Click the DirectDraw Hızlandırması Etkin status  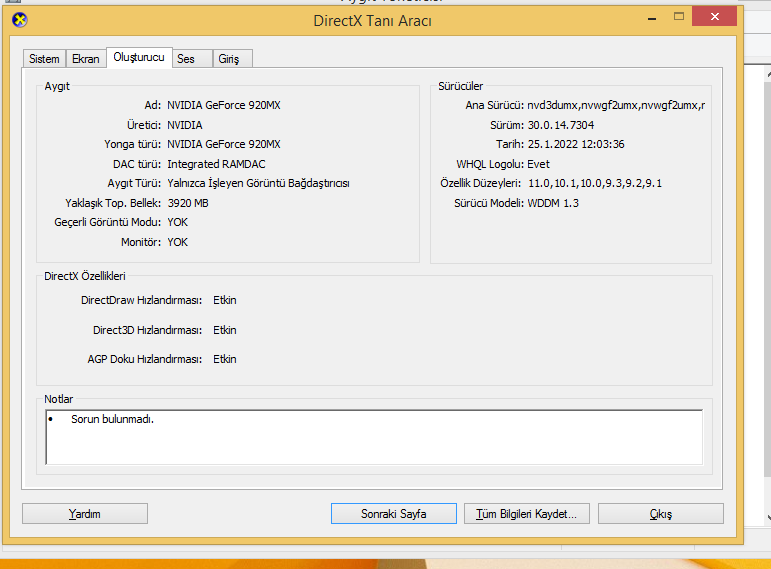coord(225,300)
